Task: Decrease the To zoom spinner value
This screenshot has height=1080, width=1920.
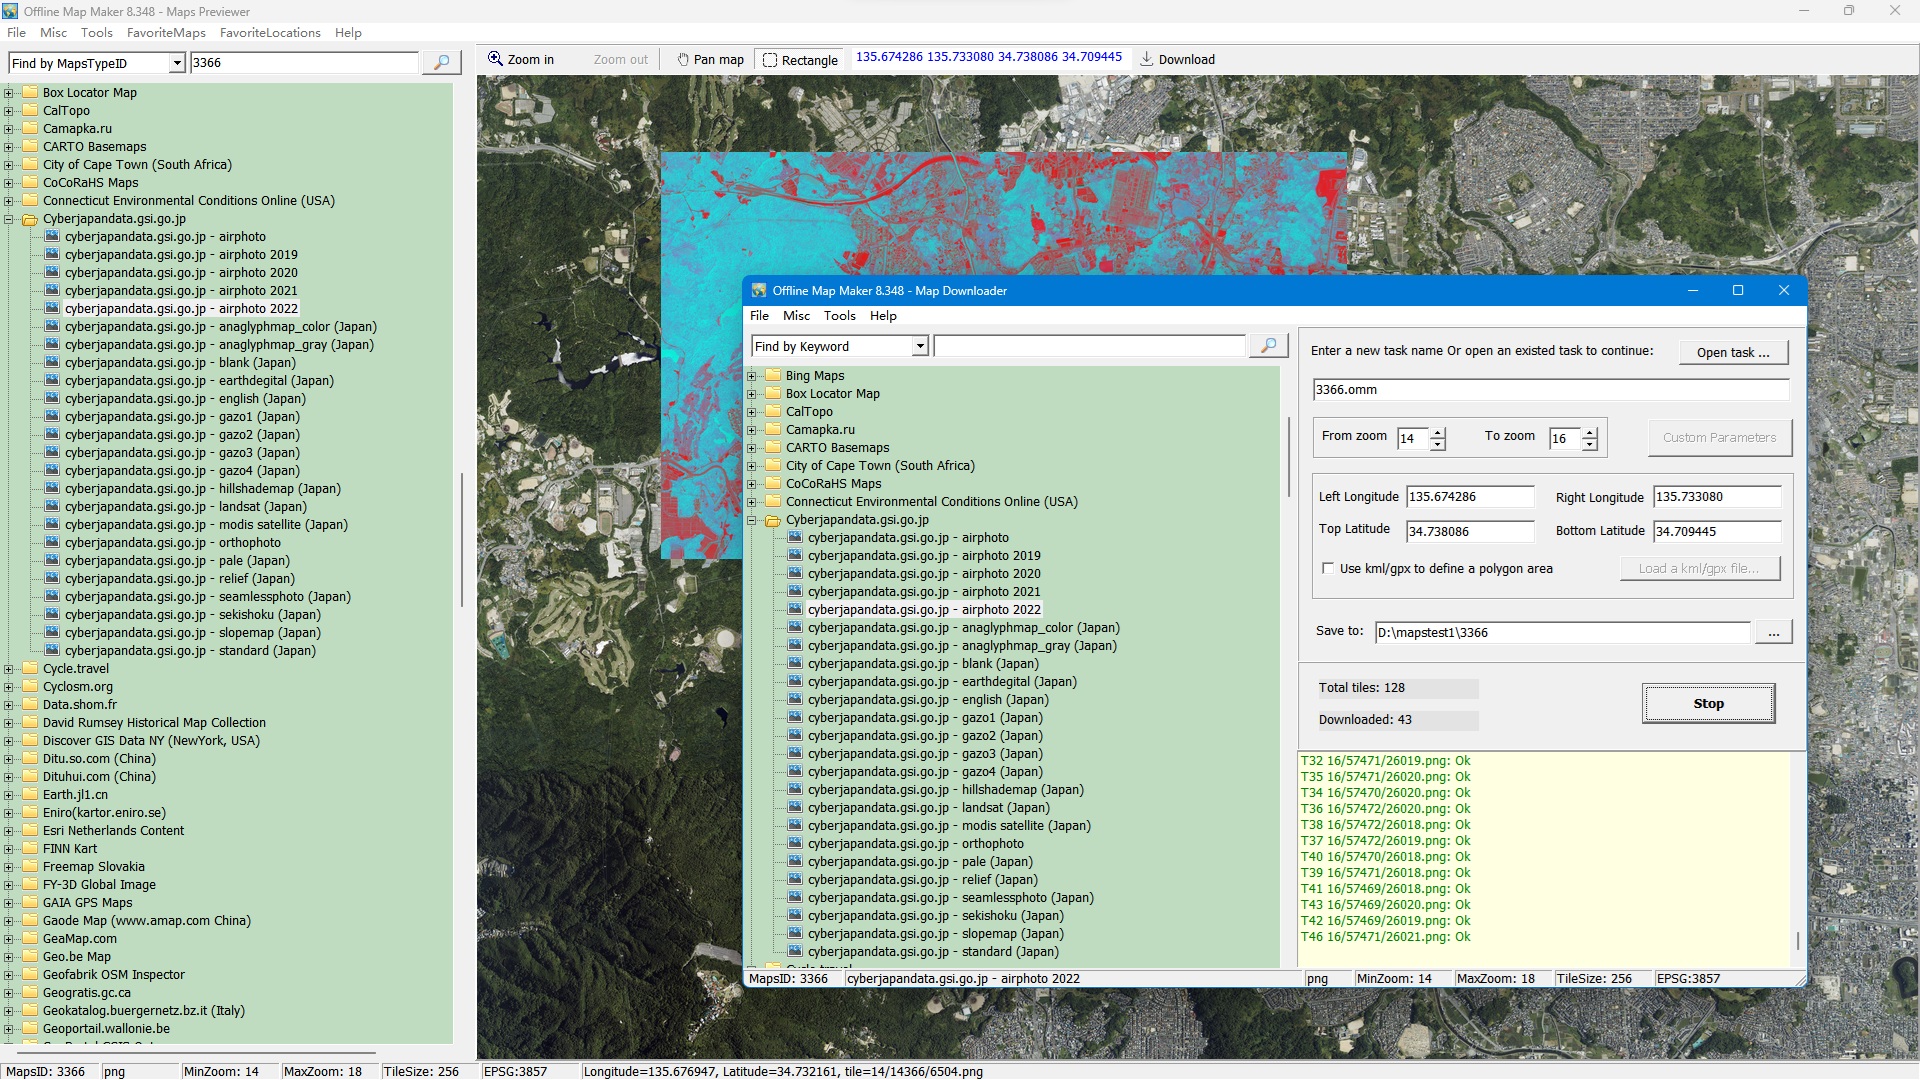Action: 1590,444
